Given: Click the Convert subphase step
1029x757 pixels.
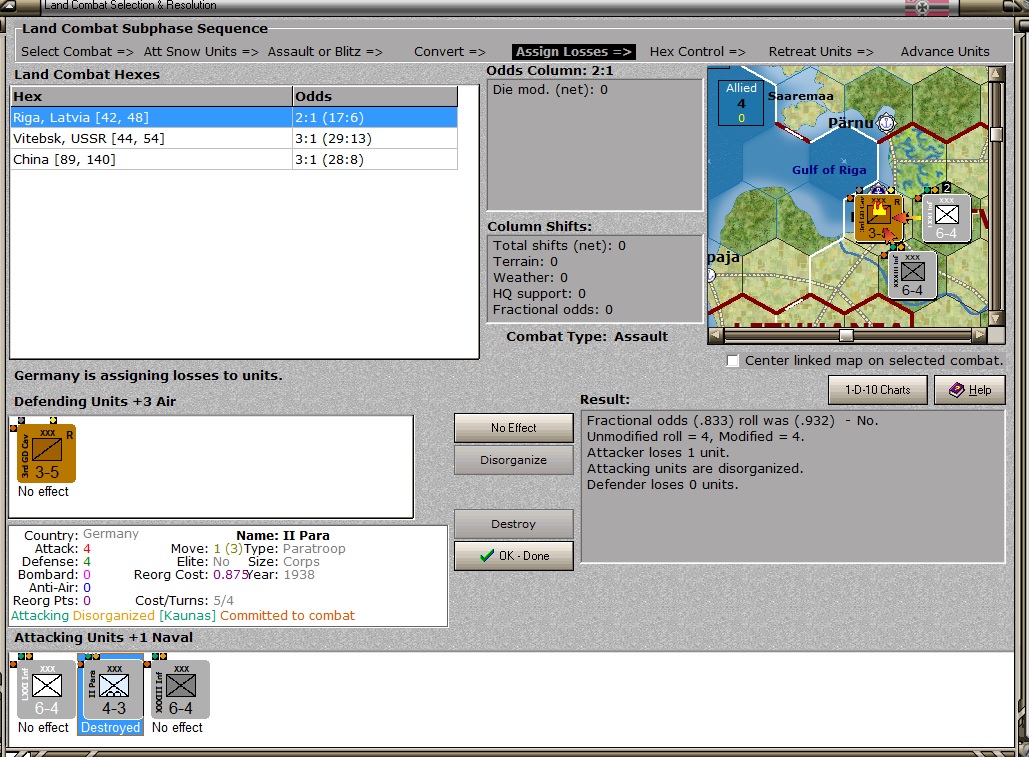Looking at the screenshot, I should pos(450,51).
